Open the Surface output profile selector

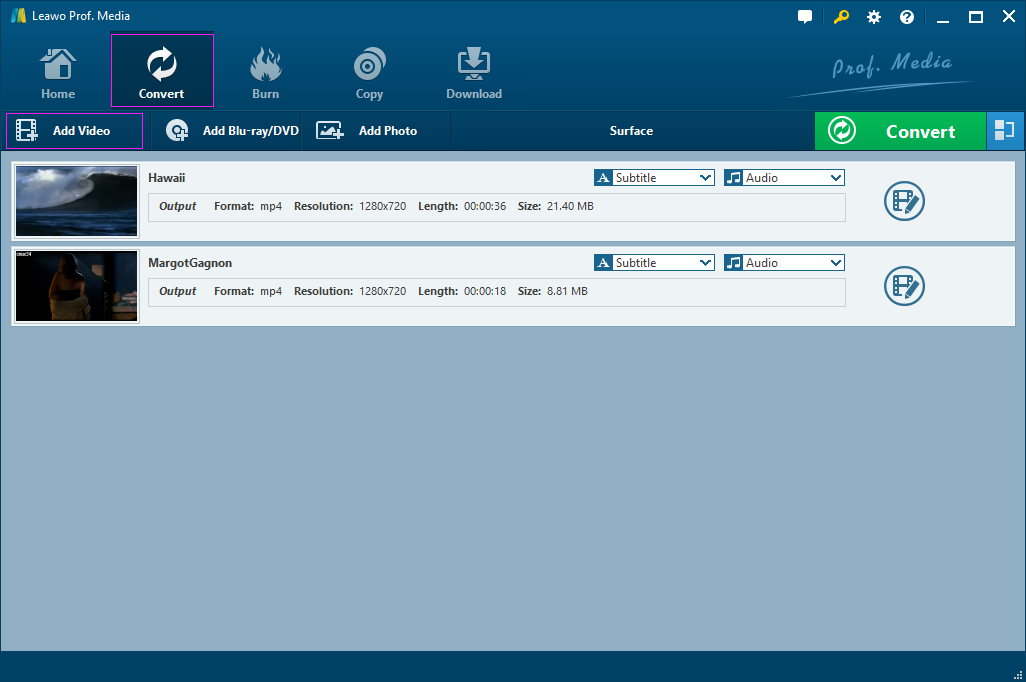[x=631, y=131]
